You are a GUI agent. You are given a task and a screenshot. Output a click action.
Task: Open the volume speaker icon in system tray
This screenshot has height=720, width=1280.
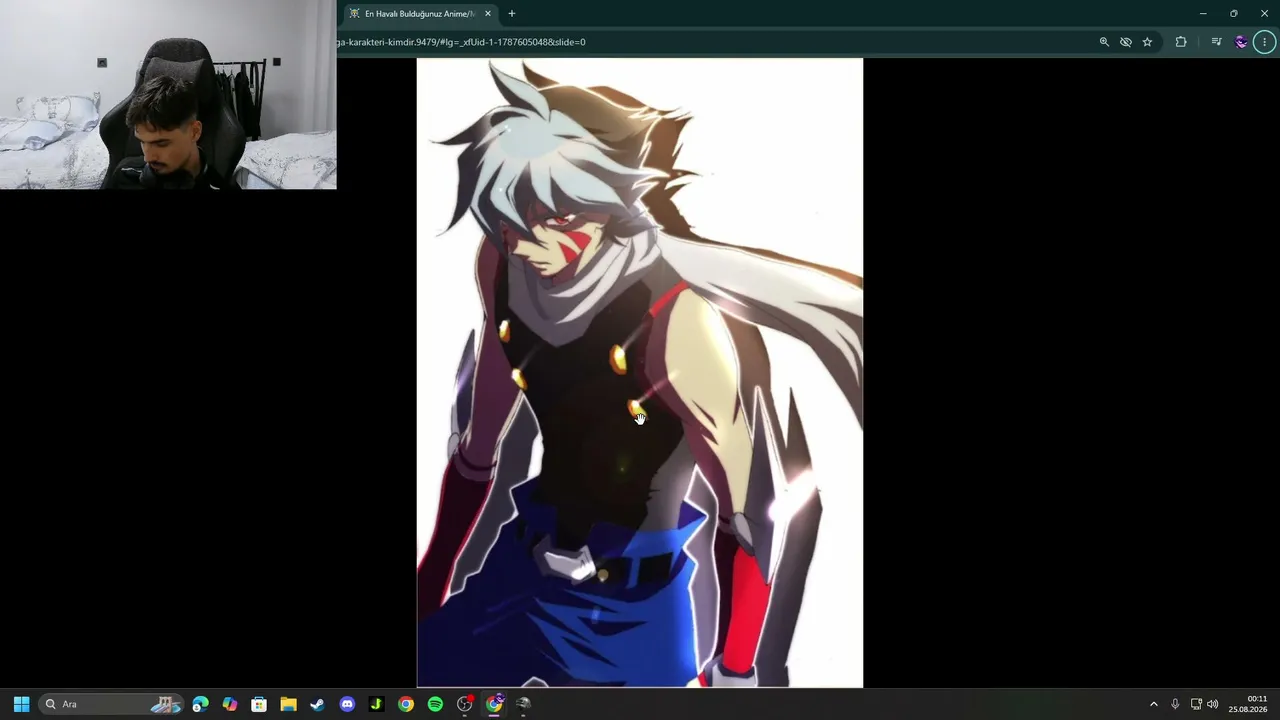(x=1213, y=704)
